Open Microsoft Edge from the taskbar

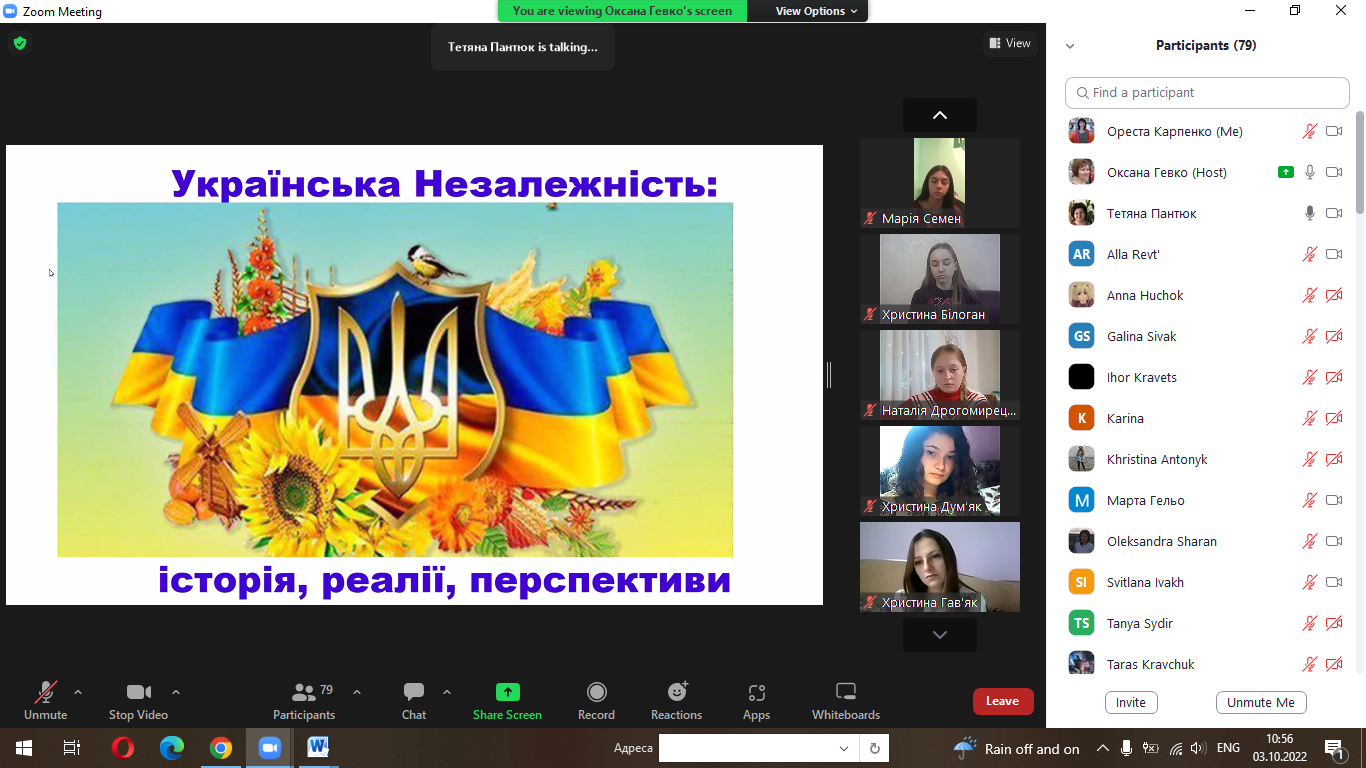(172, 748)
